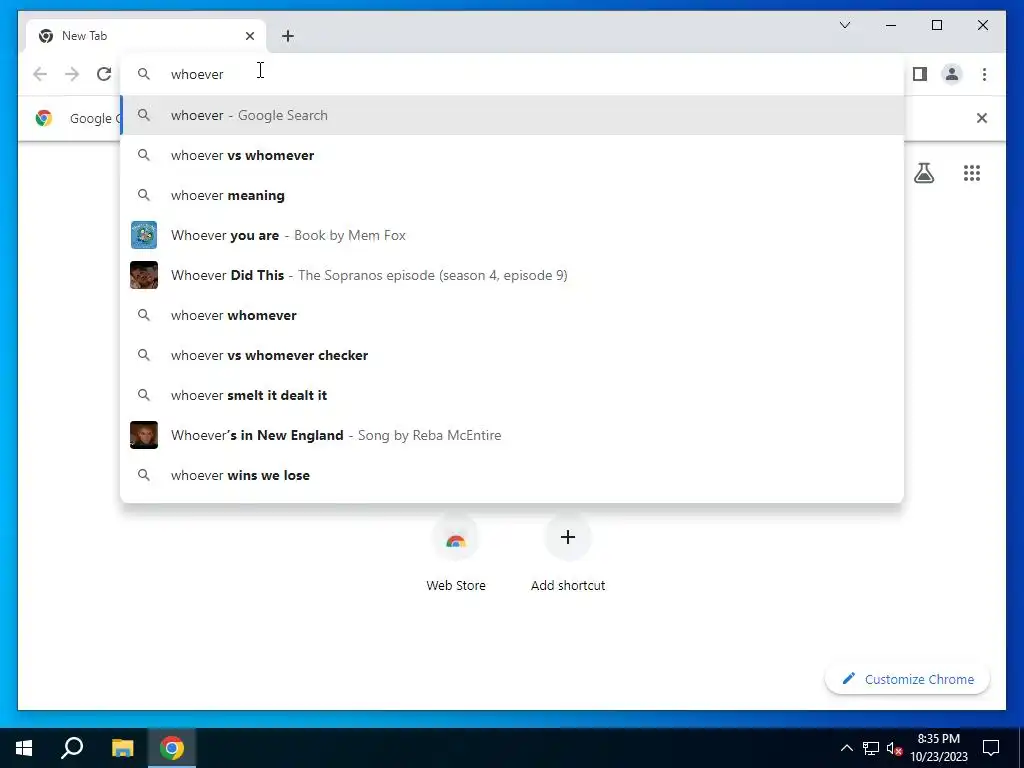Viewport: 1024px width, 768px height.
Task: Click the search magnifier beside 'whoever' in the omnibox
Action: point(144,74)
